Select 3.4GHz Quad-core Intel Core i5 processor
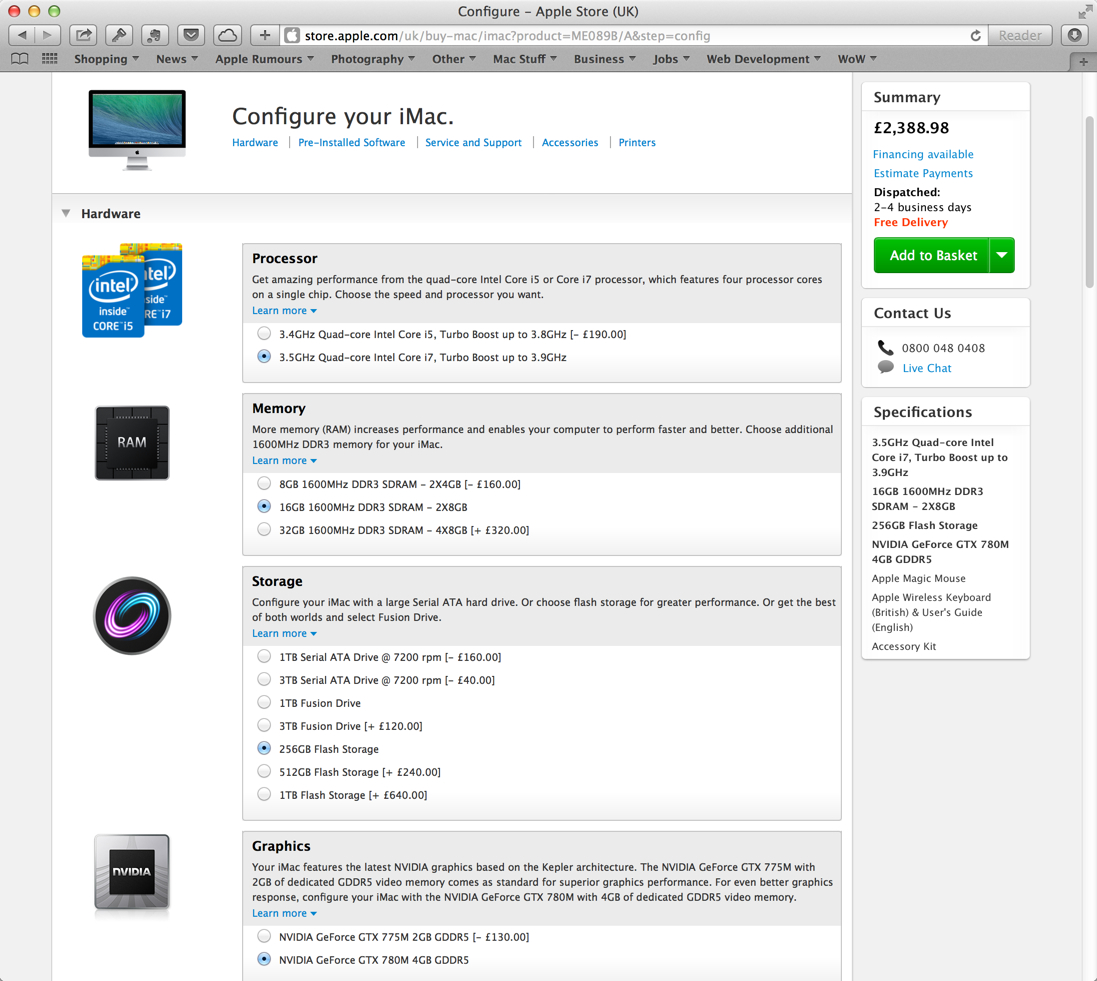1097x981 pixels. coord(264,334)
